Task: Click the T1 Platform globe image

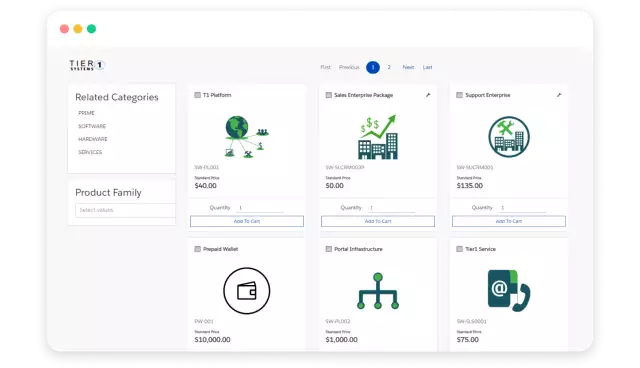Action: [247, 137]
